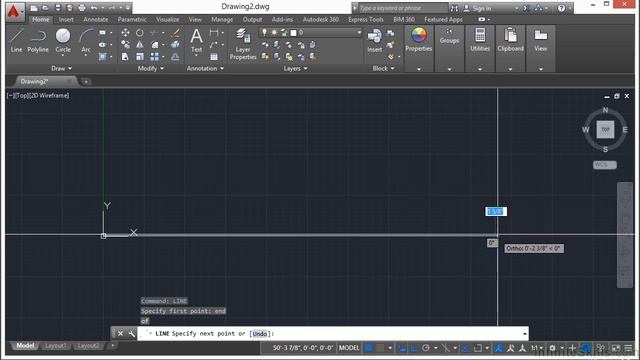Expand command line history arrow
The width and height of the screenshot is (640, 360).
pyautogui.click(x=524, y=334)
